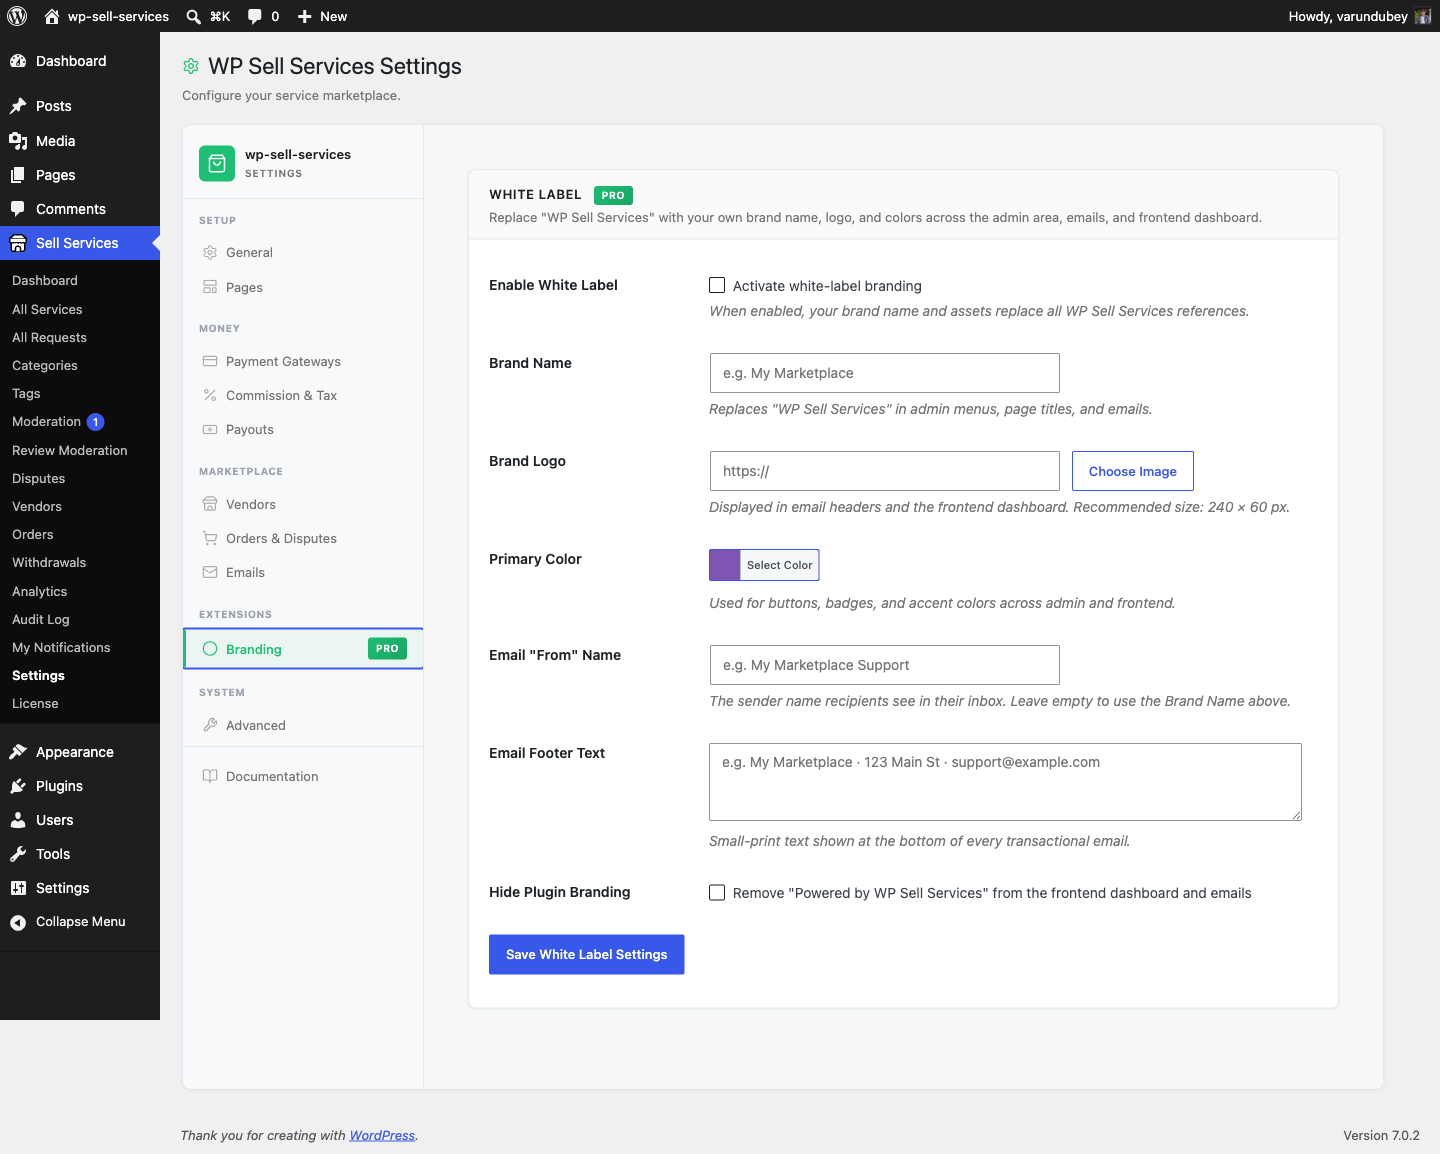Click the WP Settings sliders icon
This screenshot has width=1440, height=1154.
[18, 888]
